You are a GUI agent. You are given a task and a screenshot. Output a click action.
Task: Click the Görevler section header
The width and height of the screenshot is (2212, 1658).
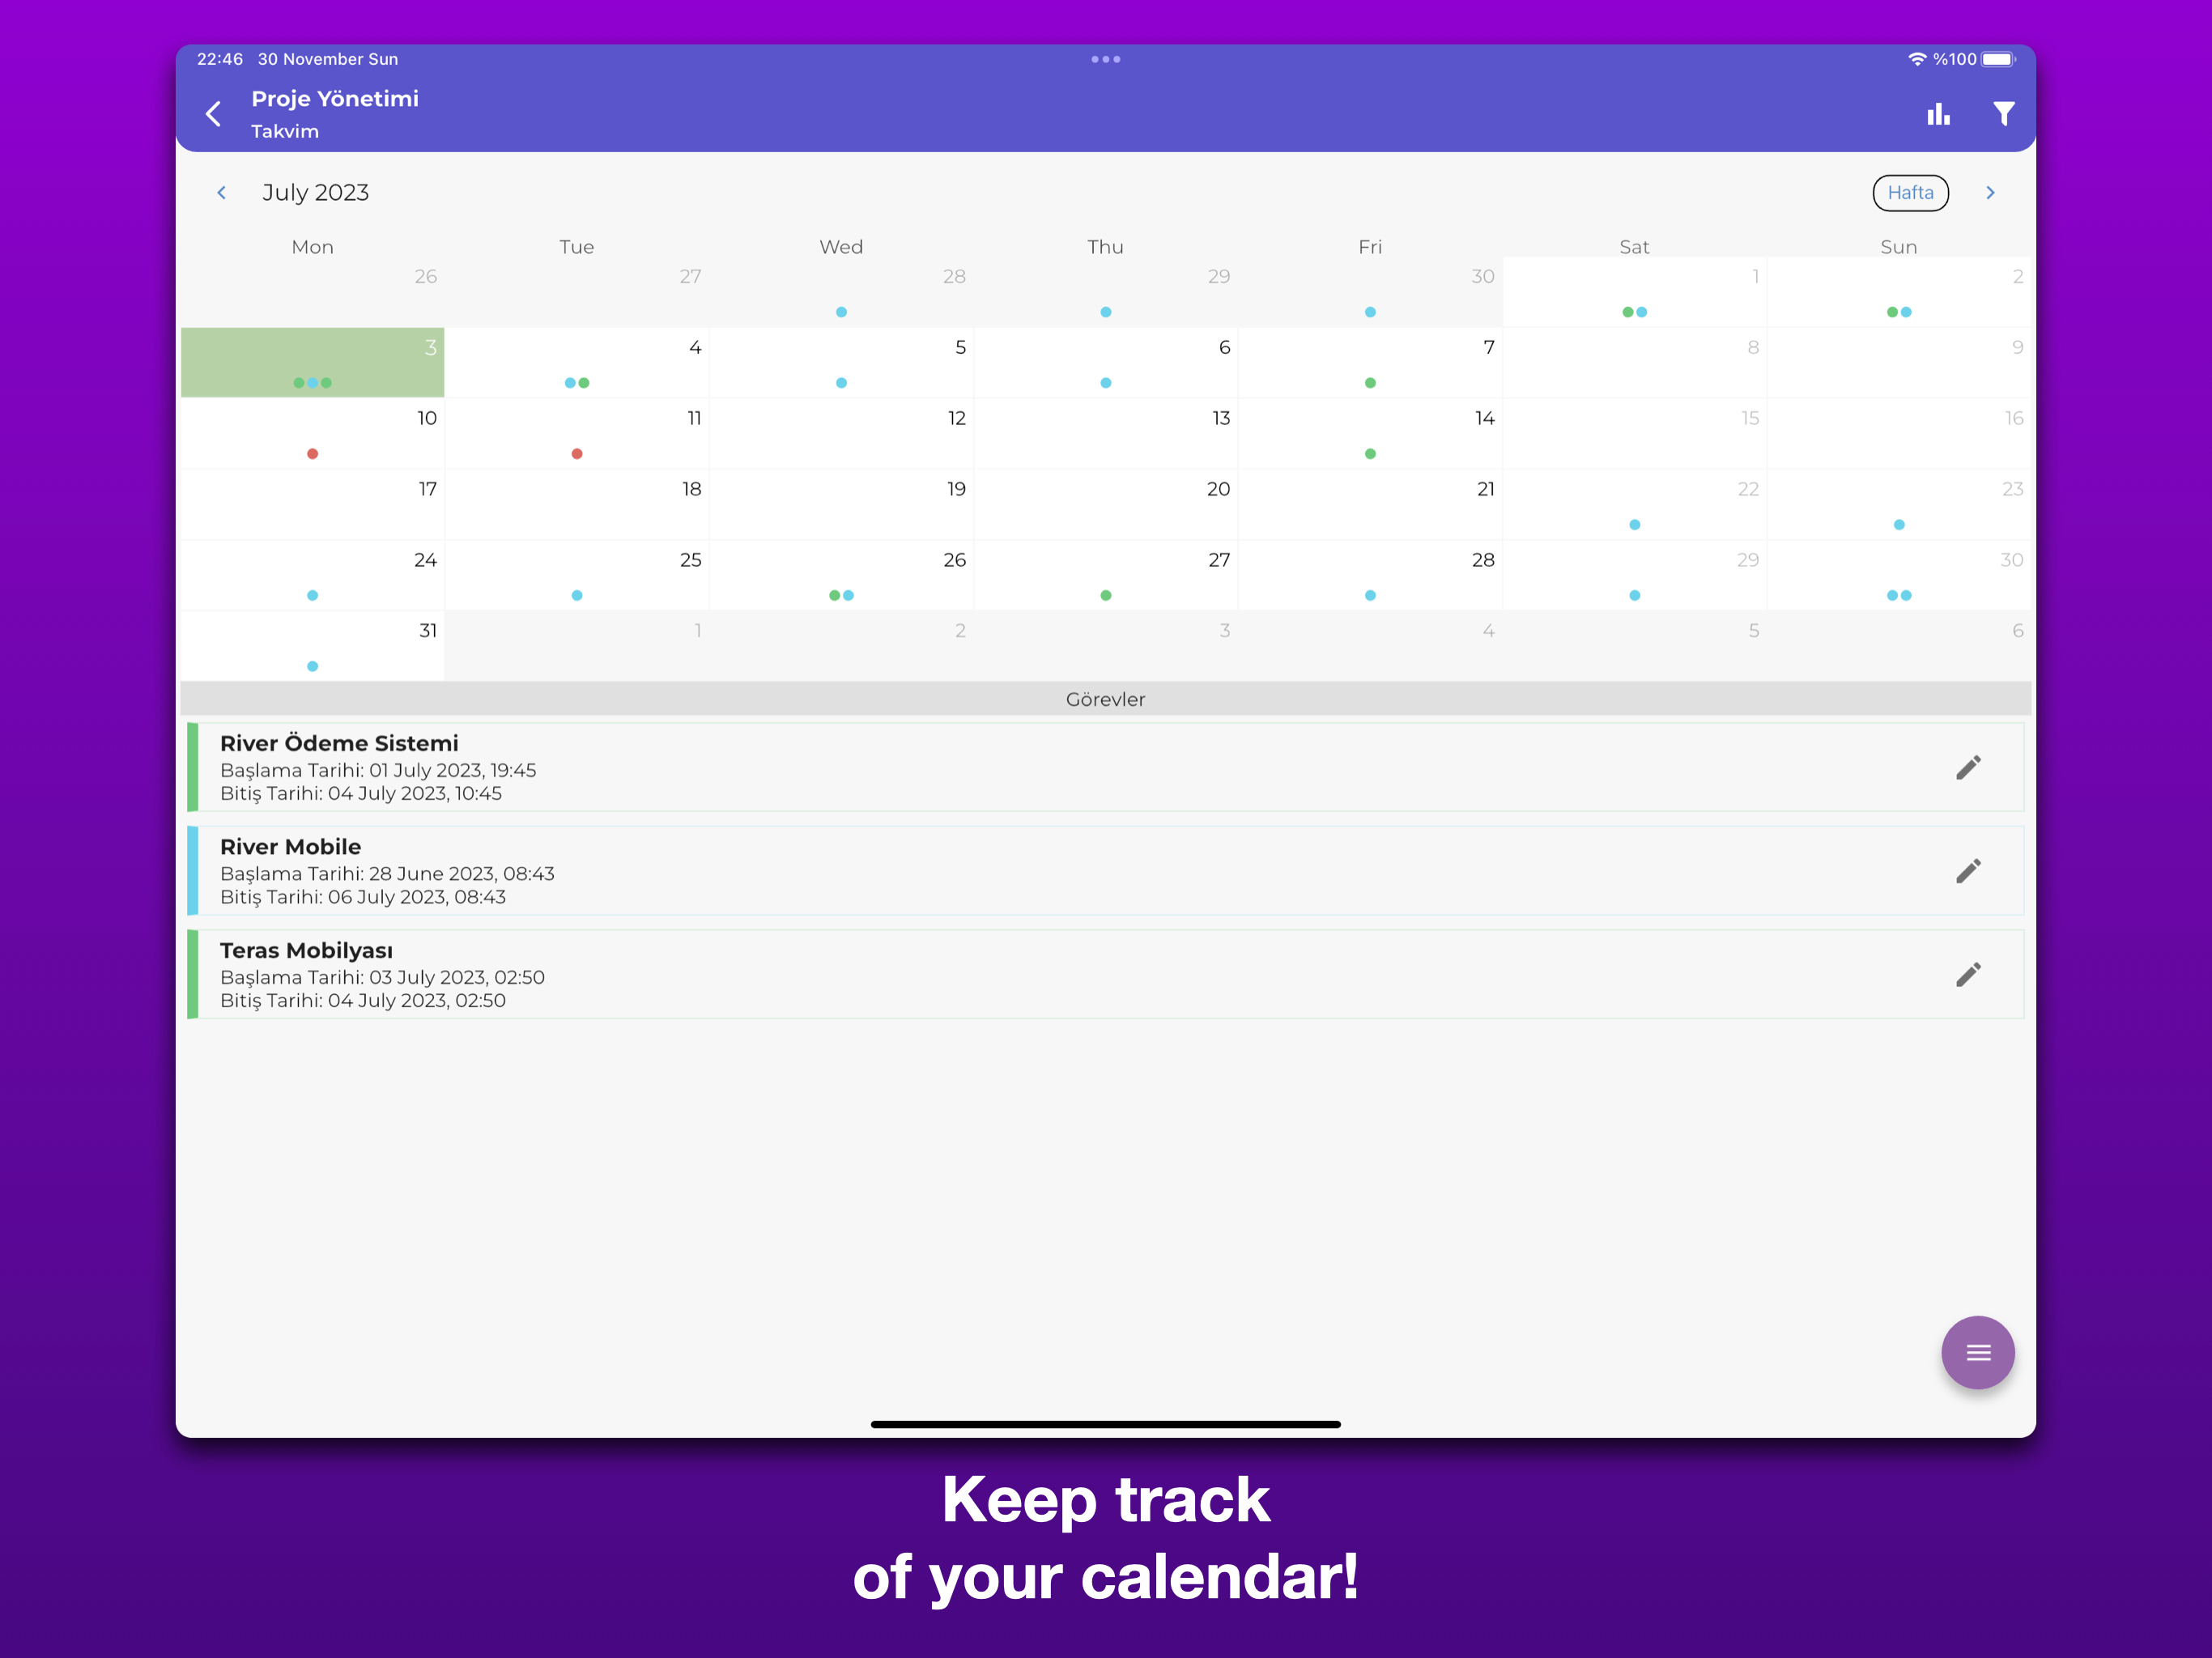tap(1106, 699)
